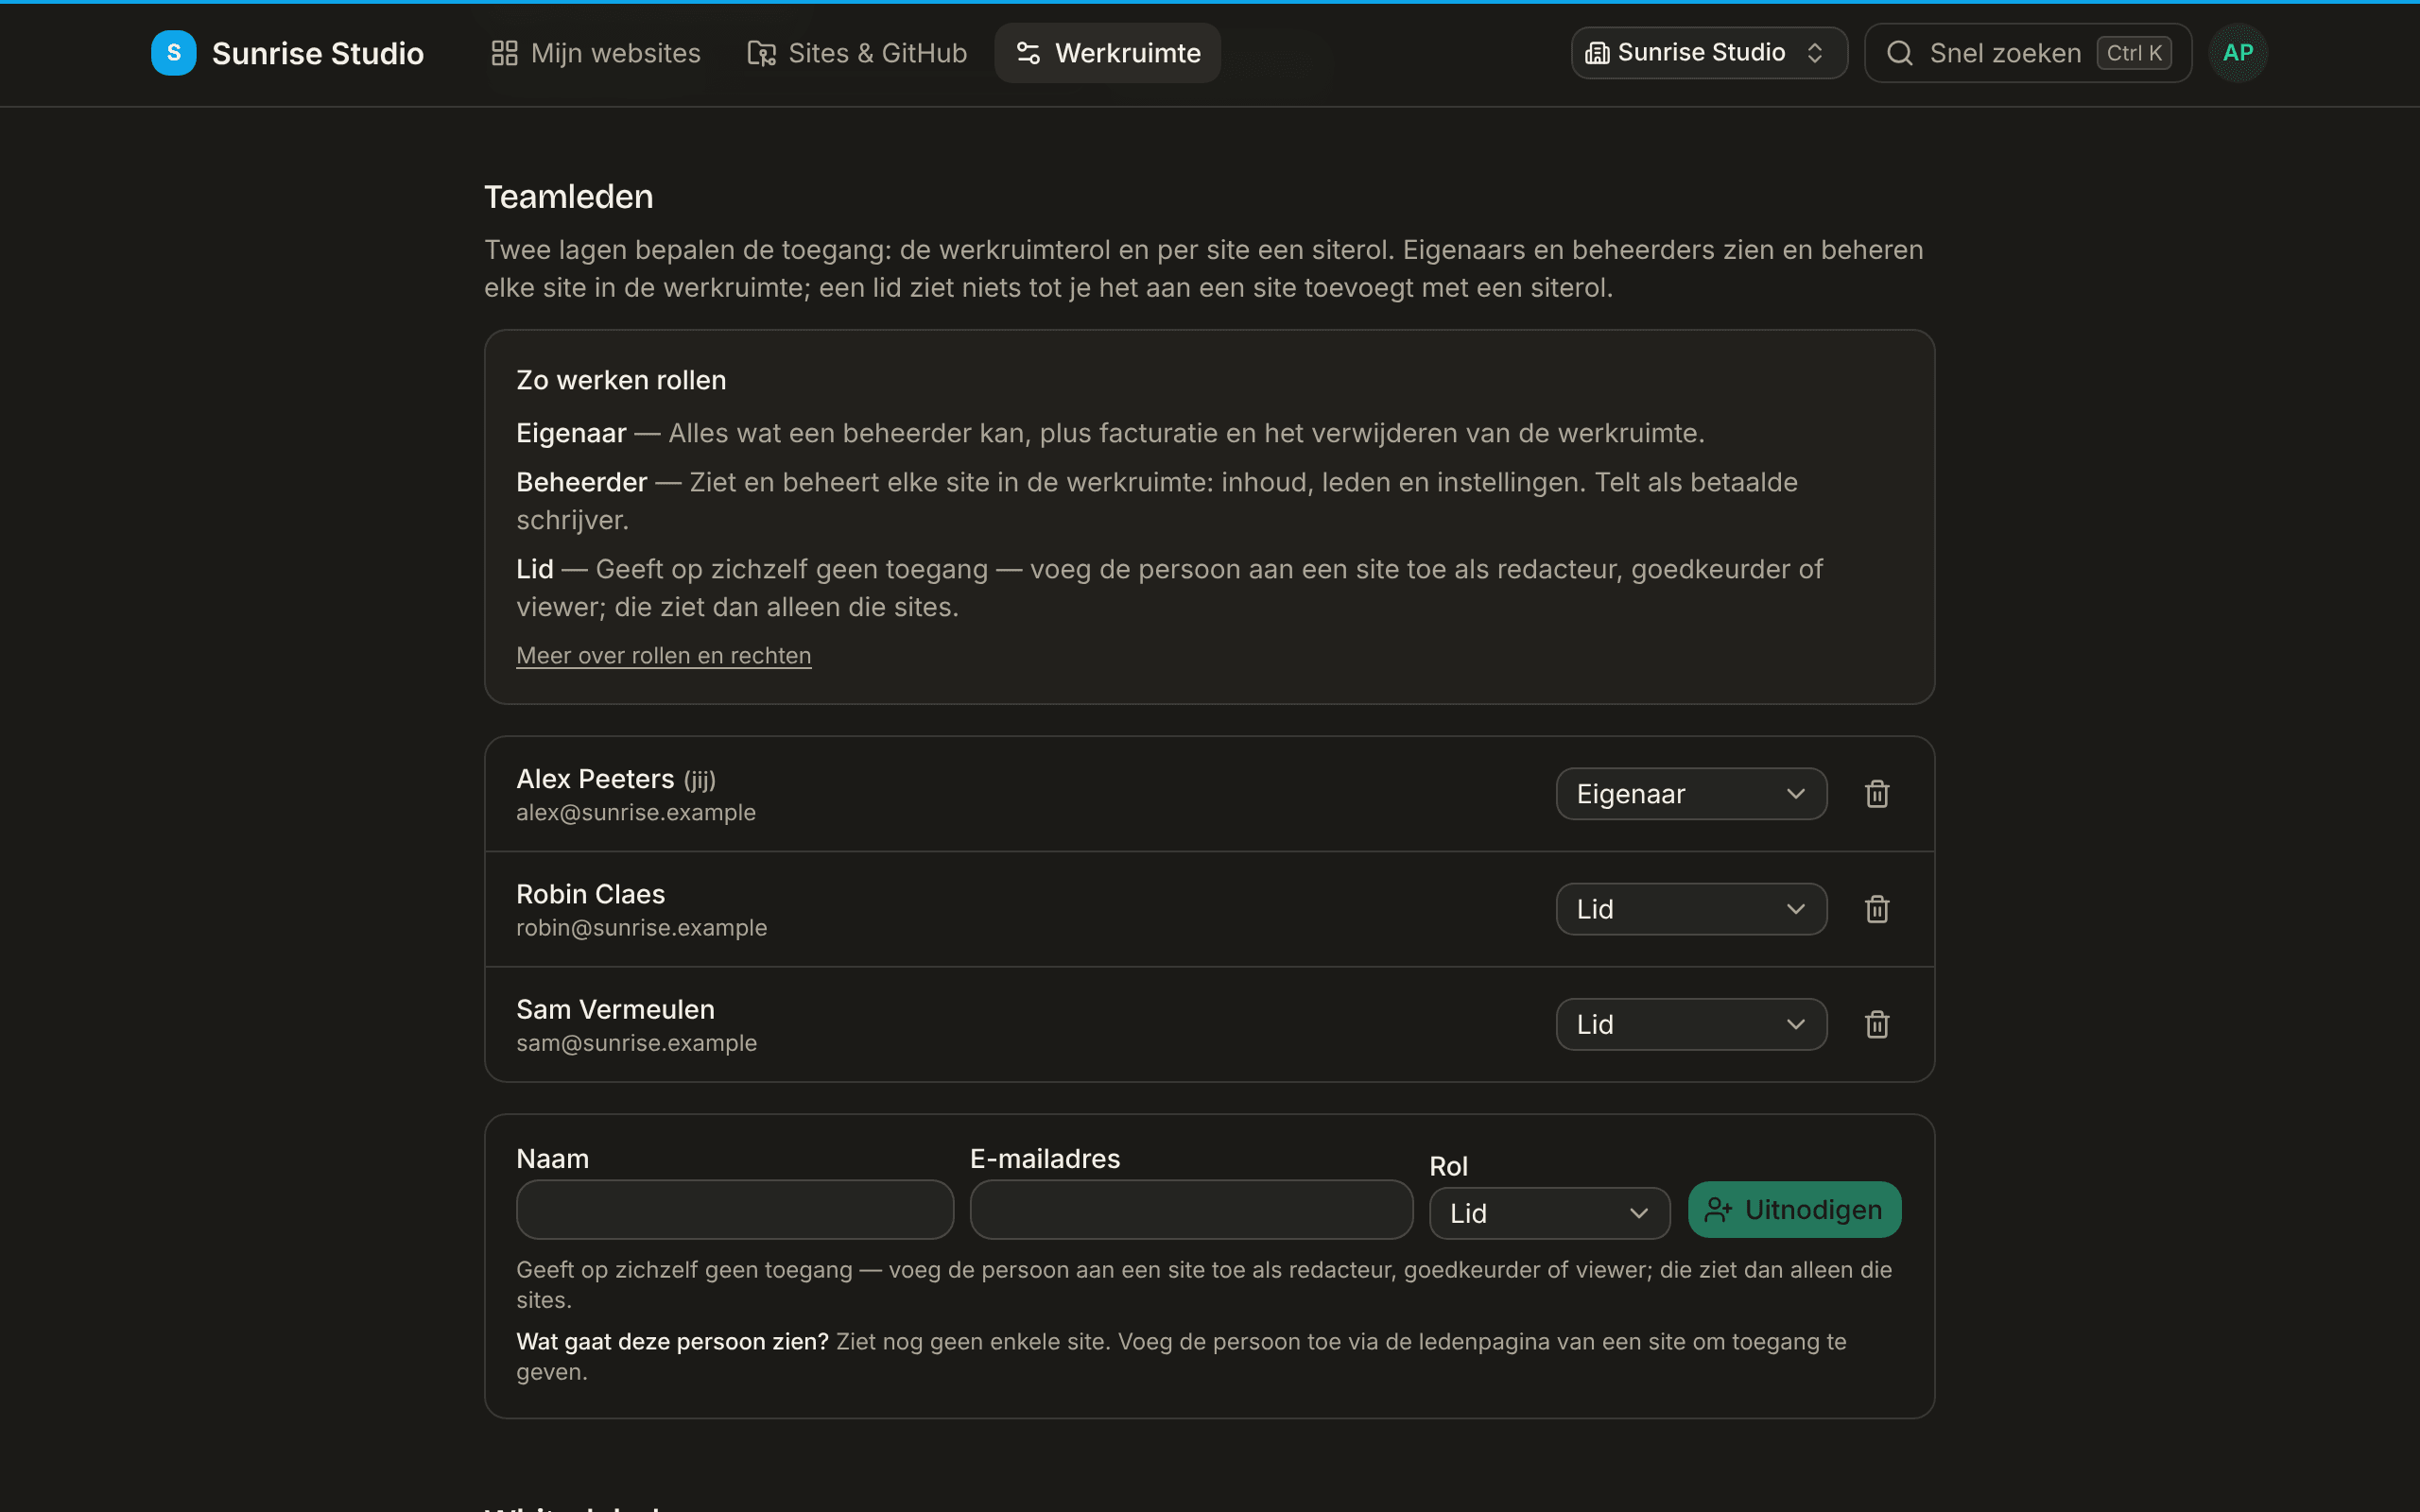Click the Beheerder role description
This screenshot has height=1512, width=2420.
[1157, 501]
